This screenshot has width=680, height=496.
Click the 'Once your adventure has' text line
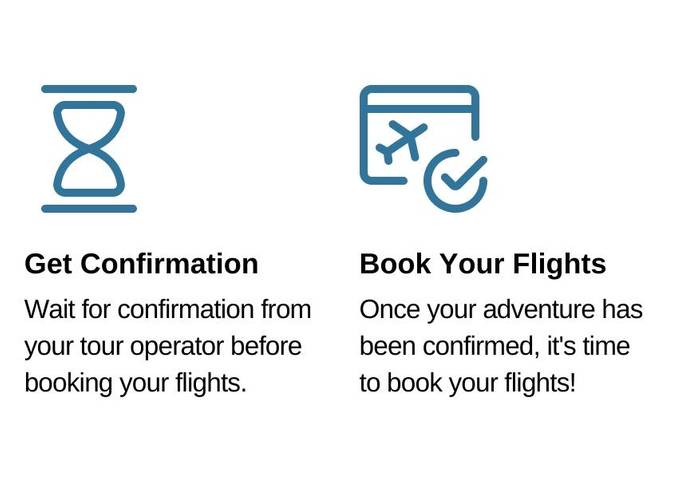tap(501, 310)
